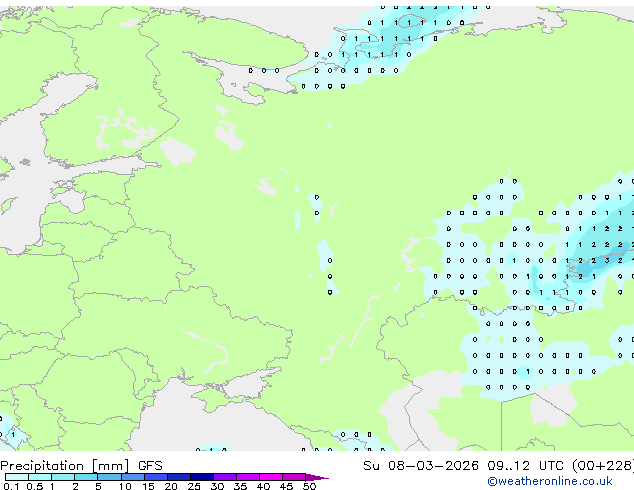The width and height of the screenshot is (634, 490).
Task: Click the legend swatch between 0.1 and 0.5
Action: click(x=17, y=477)
